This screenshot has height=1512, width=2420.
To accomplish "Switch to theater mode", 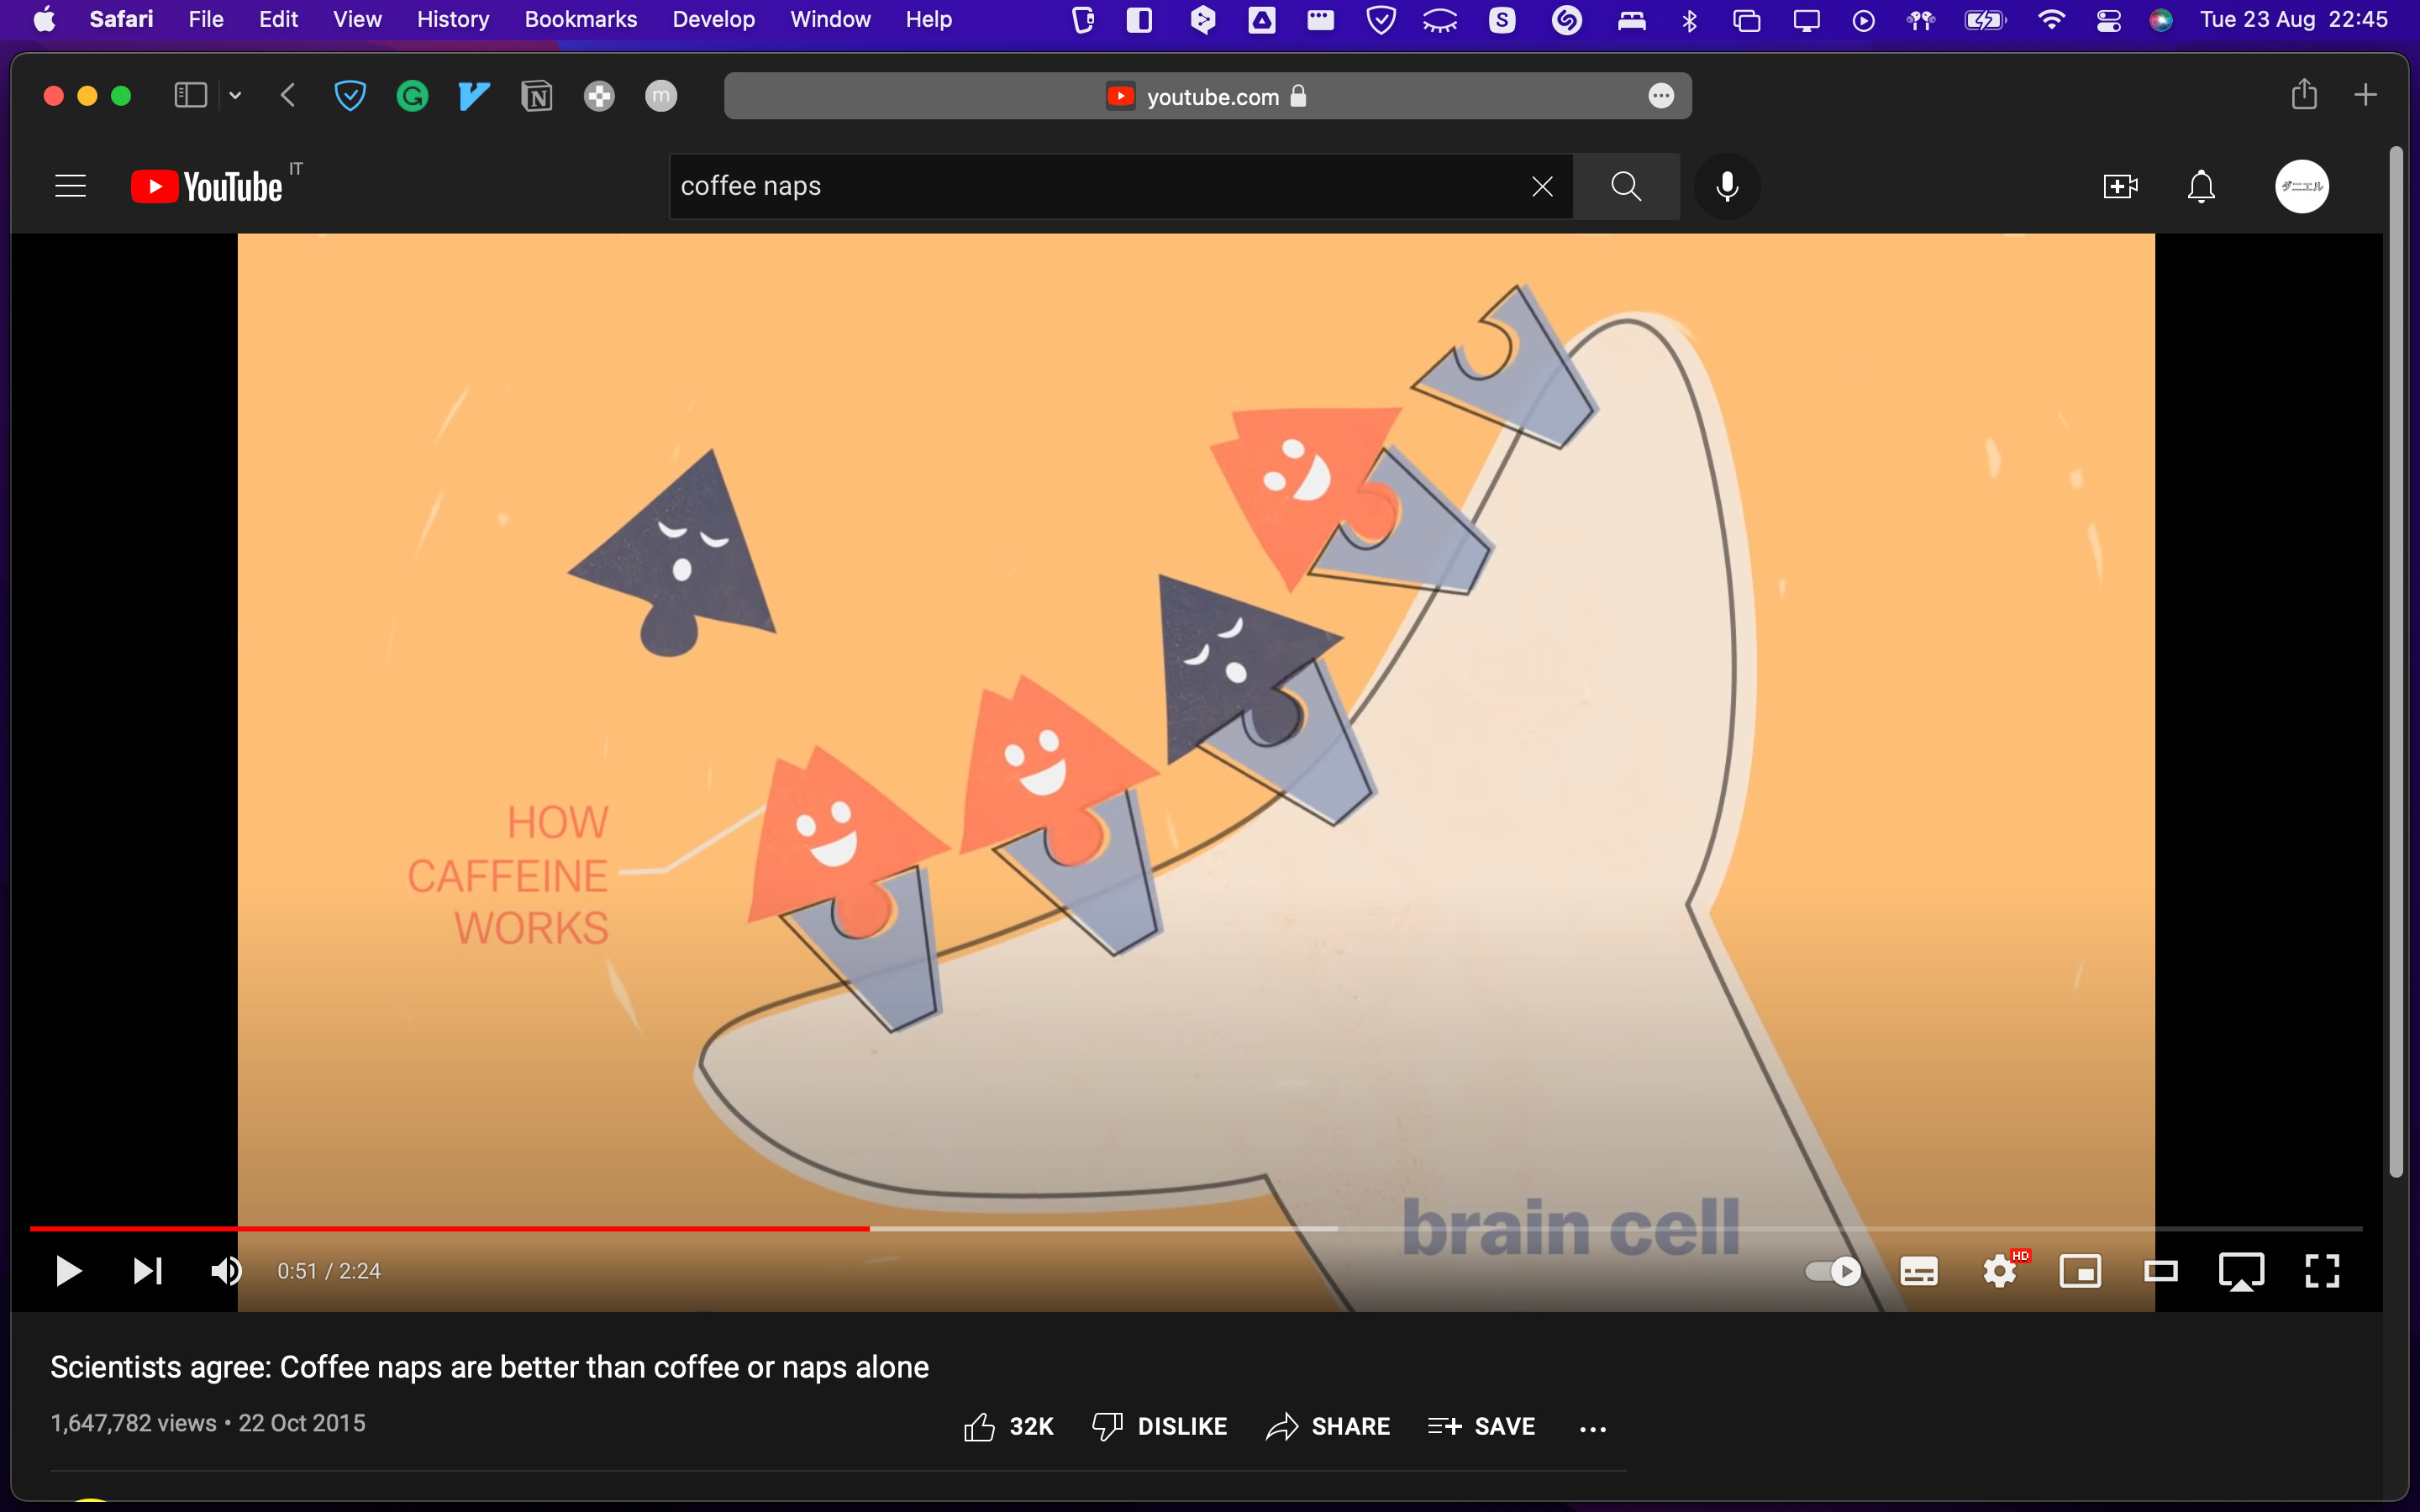I will (x=2161, y=1271).
